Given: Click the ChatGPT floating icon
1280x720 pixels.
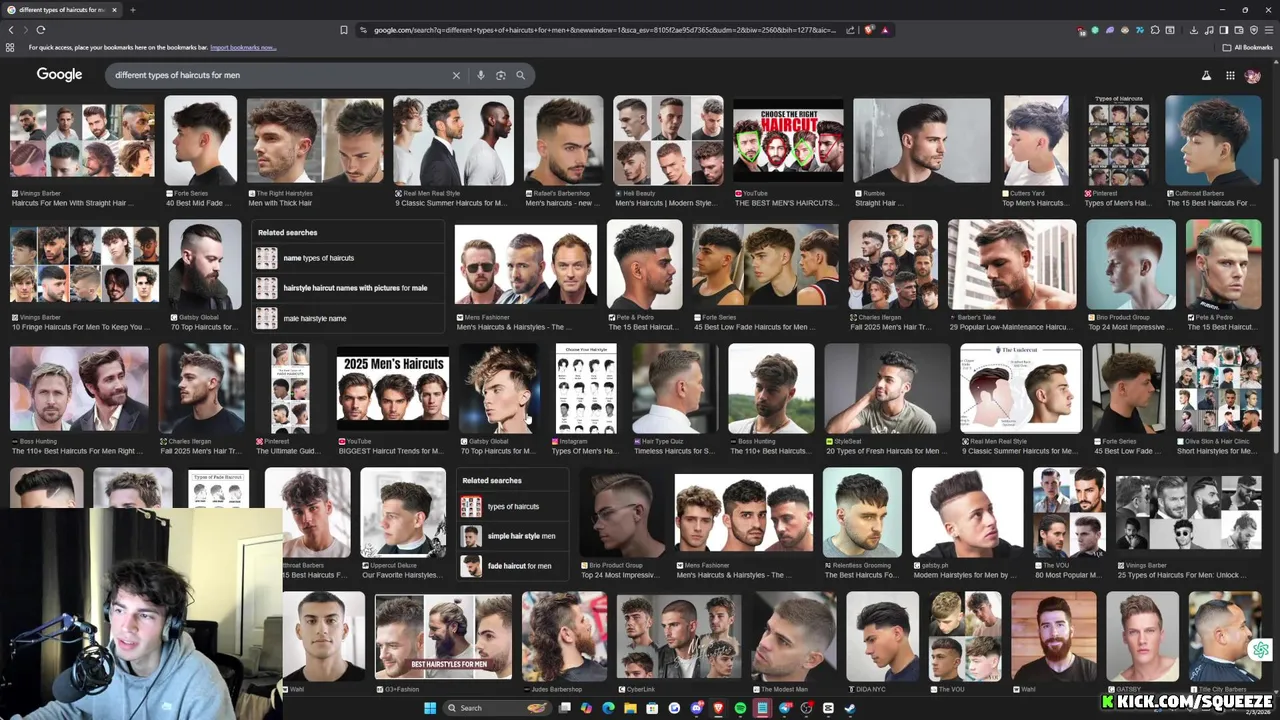Looking at the screenshot, I should [x=1260, y=650].
